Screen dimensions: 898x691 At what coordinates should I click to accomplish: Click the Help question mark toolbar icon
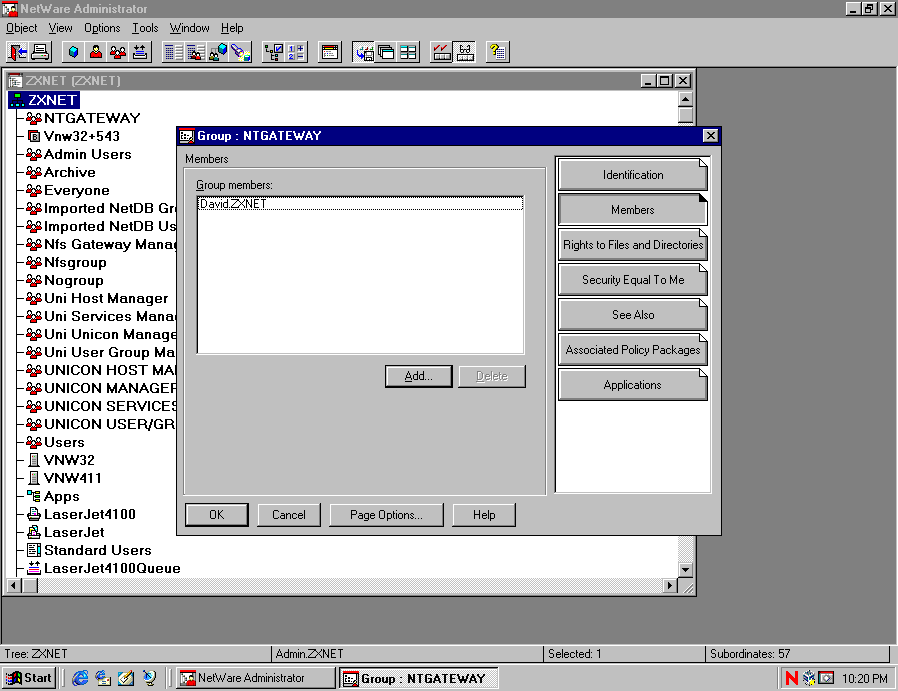tap(497, 52)
